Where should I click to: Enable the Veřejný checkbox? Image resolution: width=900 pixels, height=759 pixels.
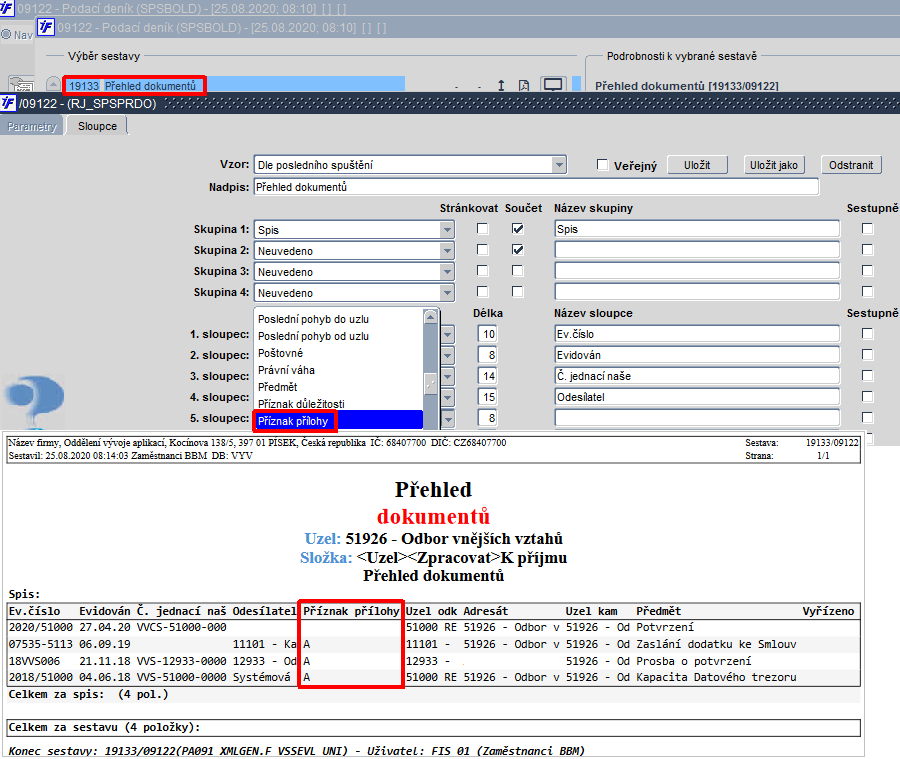click(x=602, y=165)
